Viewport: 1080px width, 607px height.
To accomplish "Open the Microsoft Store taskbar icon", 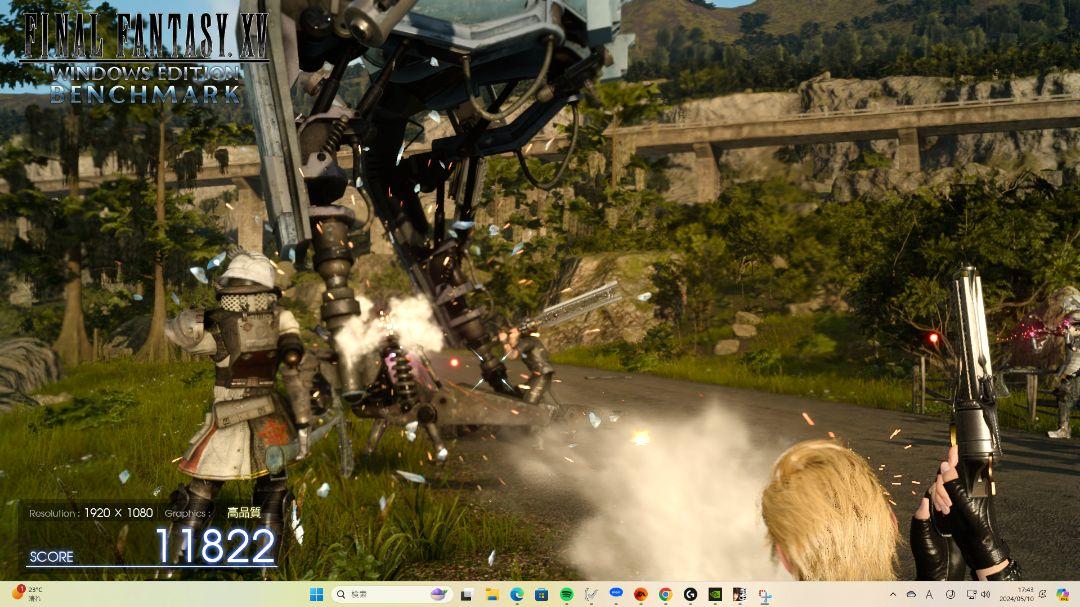I will point(541,595).
